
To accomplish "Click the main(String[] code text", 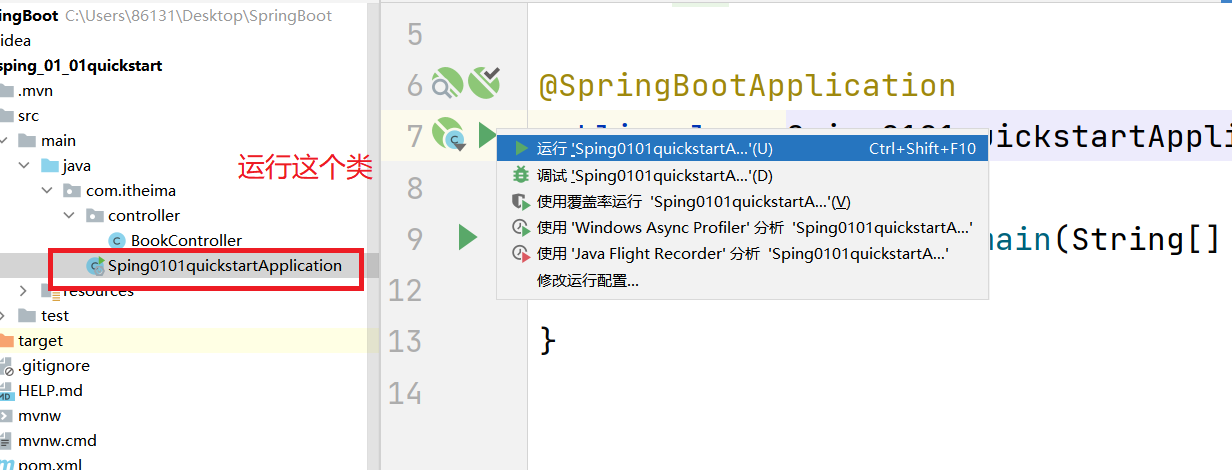I will (x=1105, y=239).
